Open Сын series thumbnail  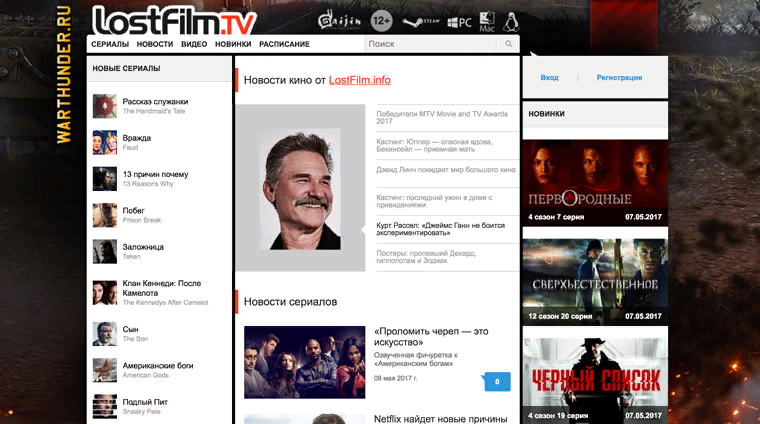105,334
